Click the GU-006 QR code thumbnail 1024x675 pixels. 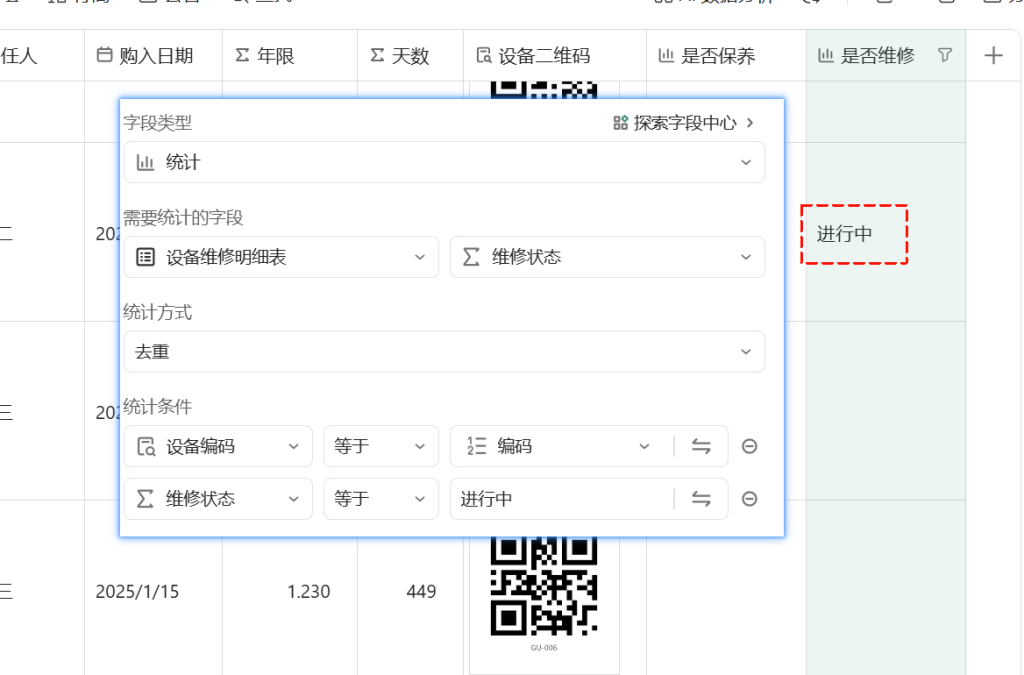pos(544,593)
